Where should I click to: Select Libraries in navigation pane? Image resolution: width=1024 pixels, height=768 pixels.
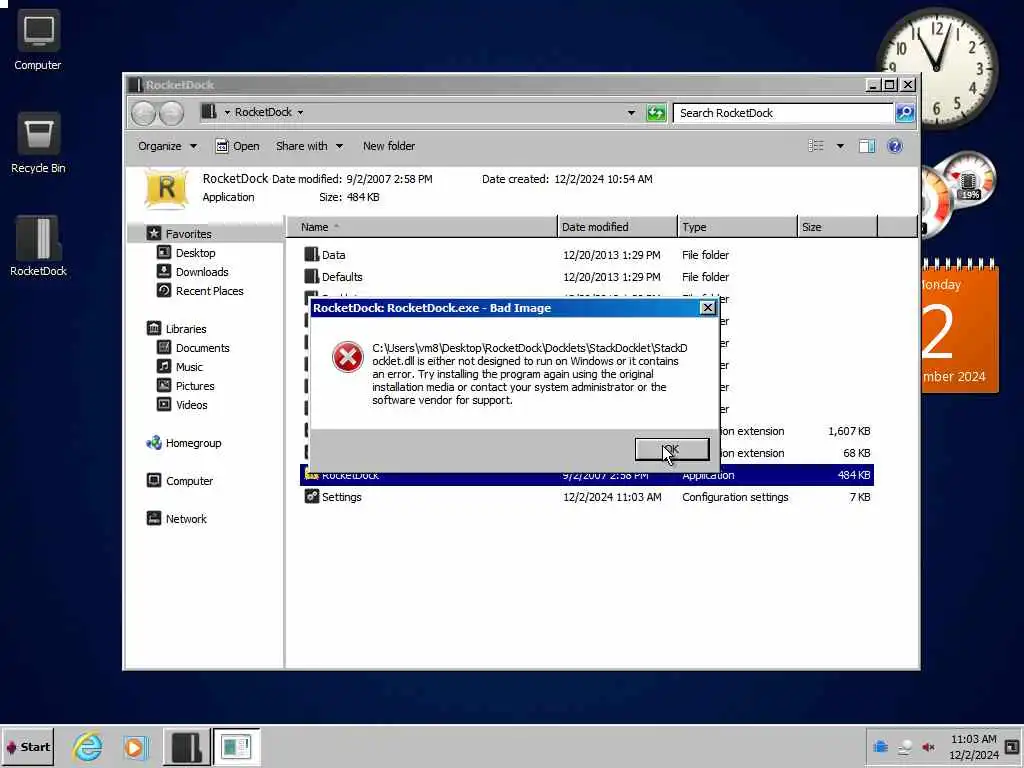(x=176, y=328)
